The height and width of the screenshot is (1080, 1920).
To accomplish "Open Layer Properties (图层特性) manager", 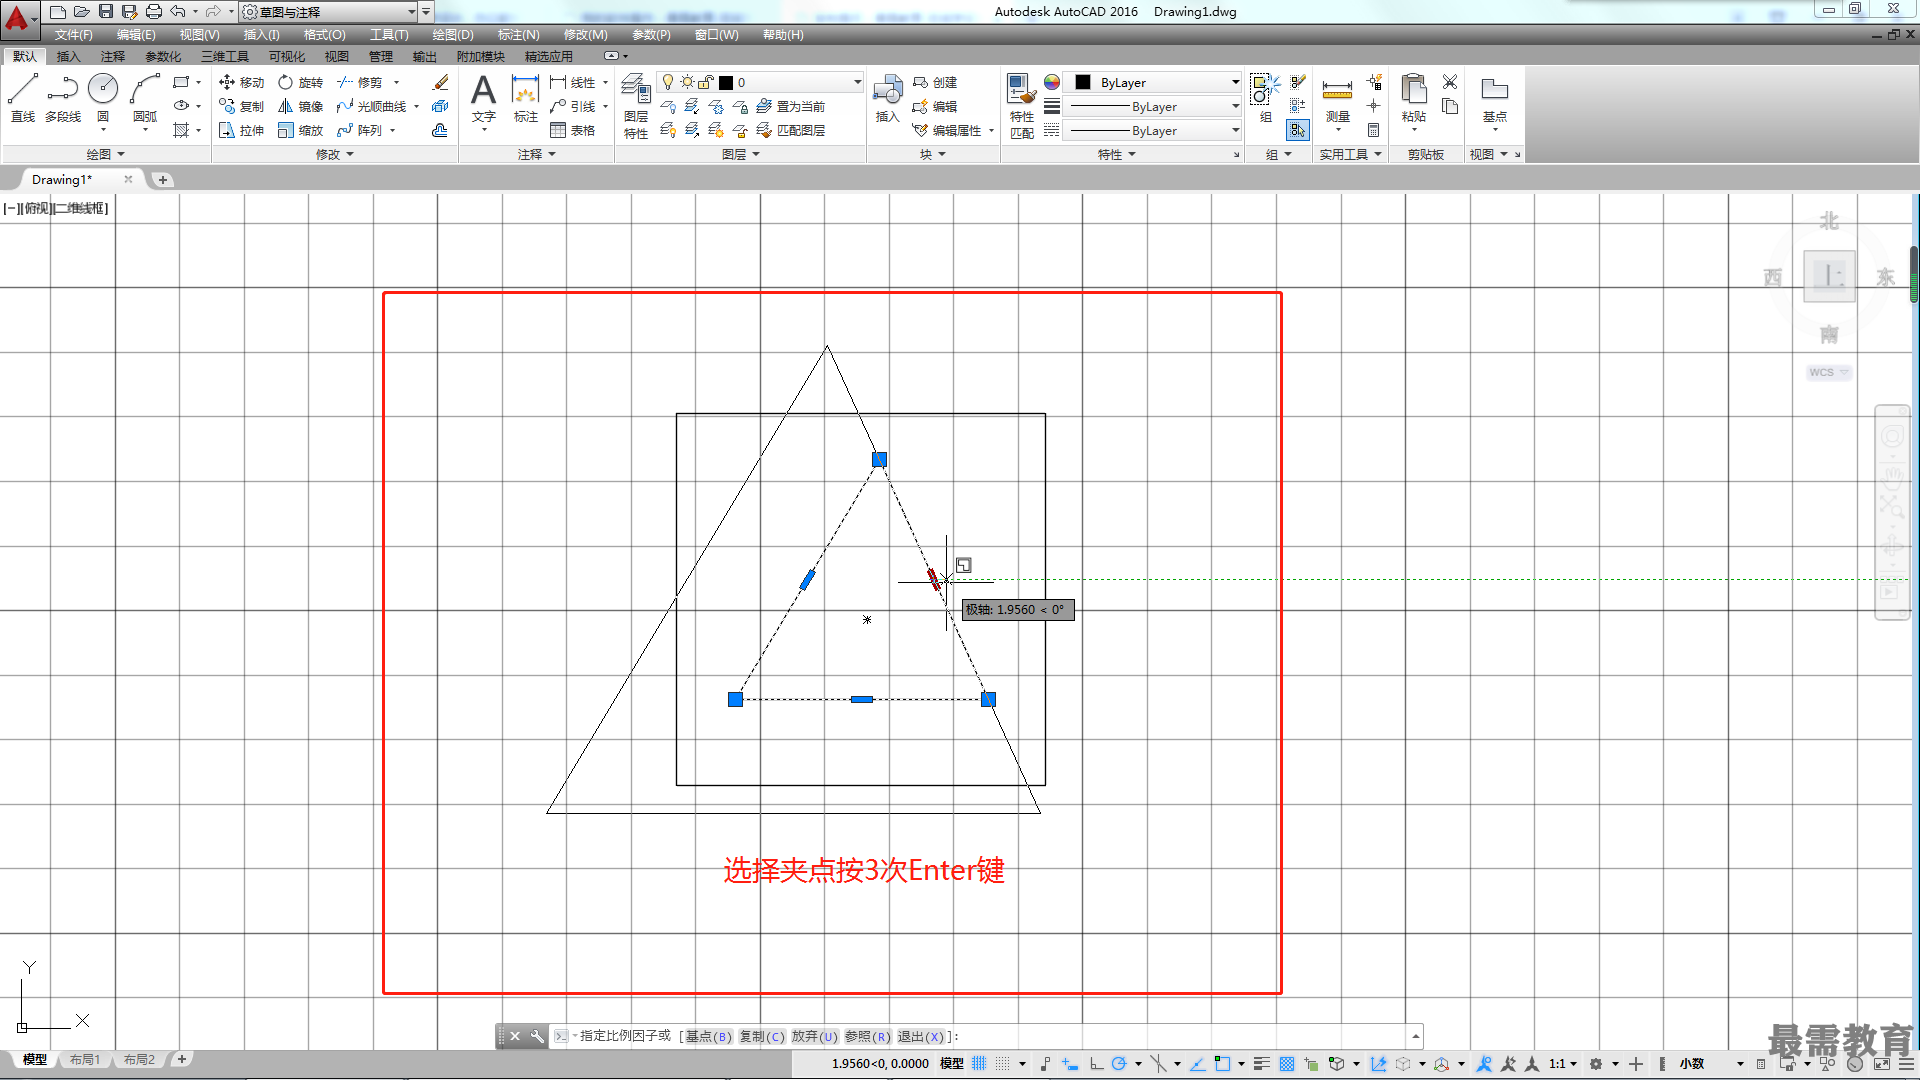I will pyautogui.click(x=636, y=106).
